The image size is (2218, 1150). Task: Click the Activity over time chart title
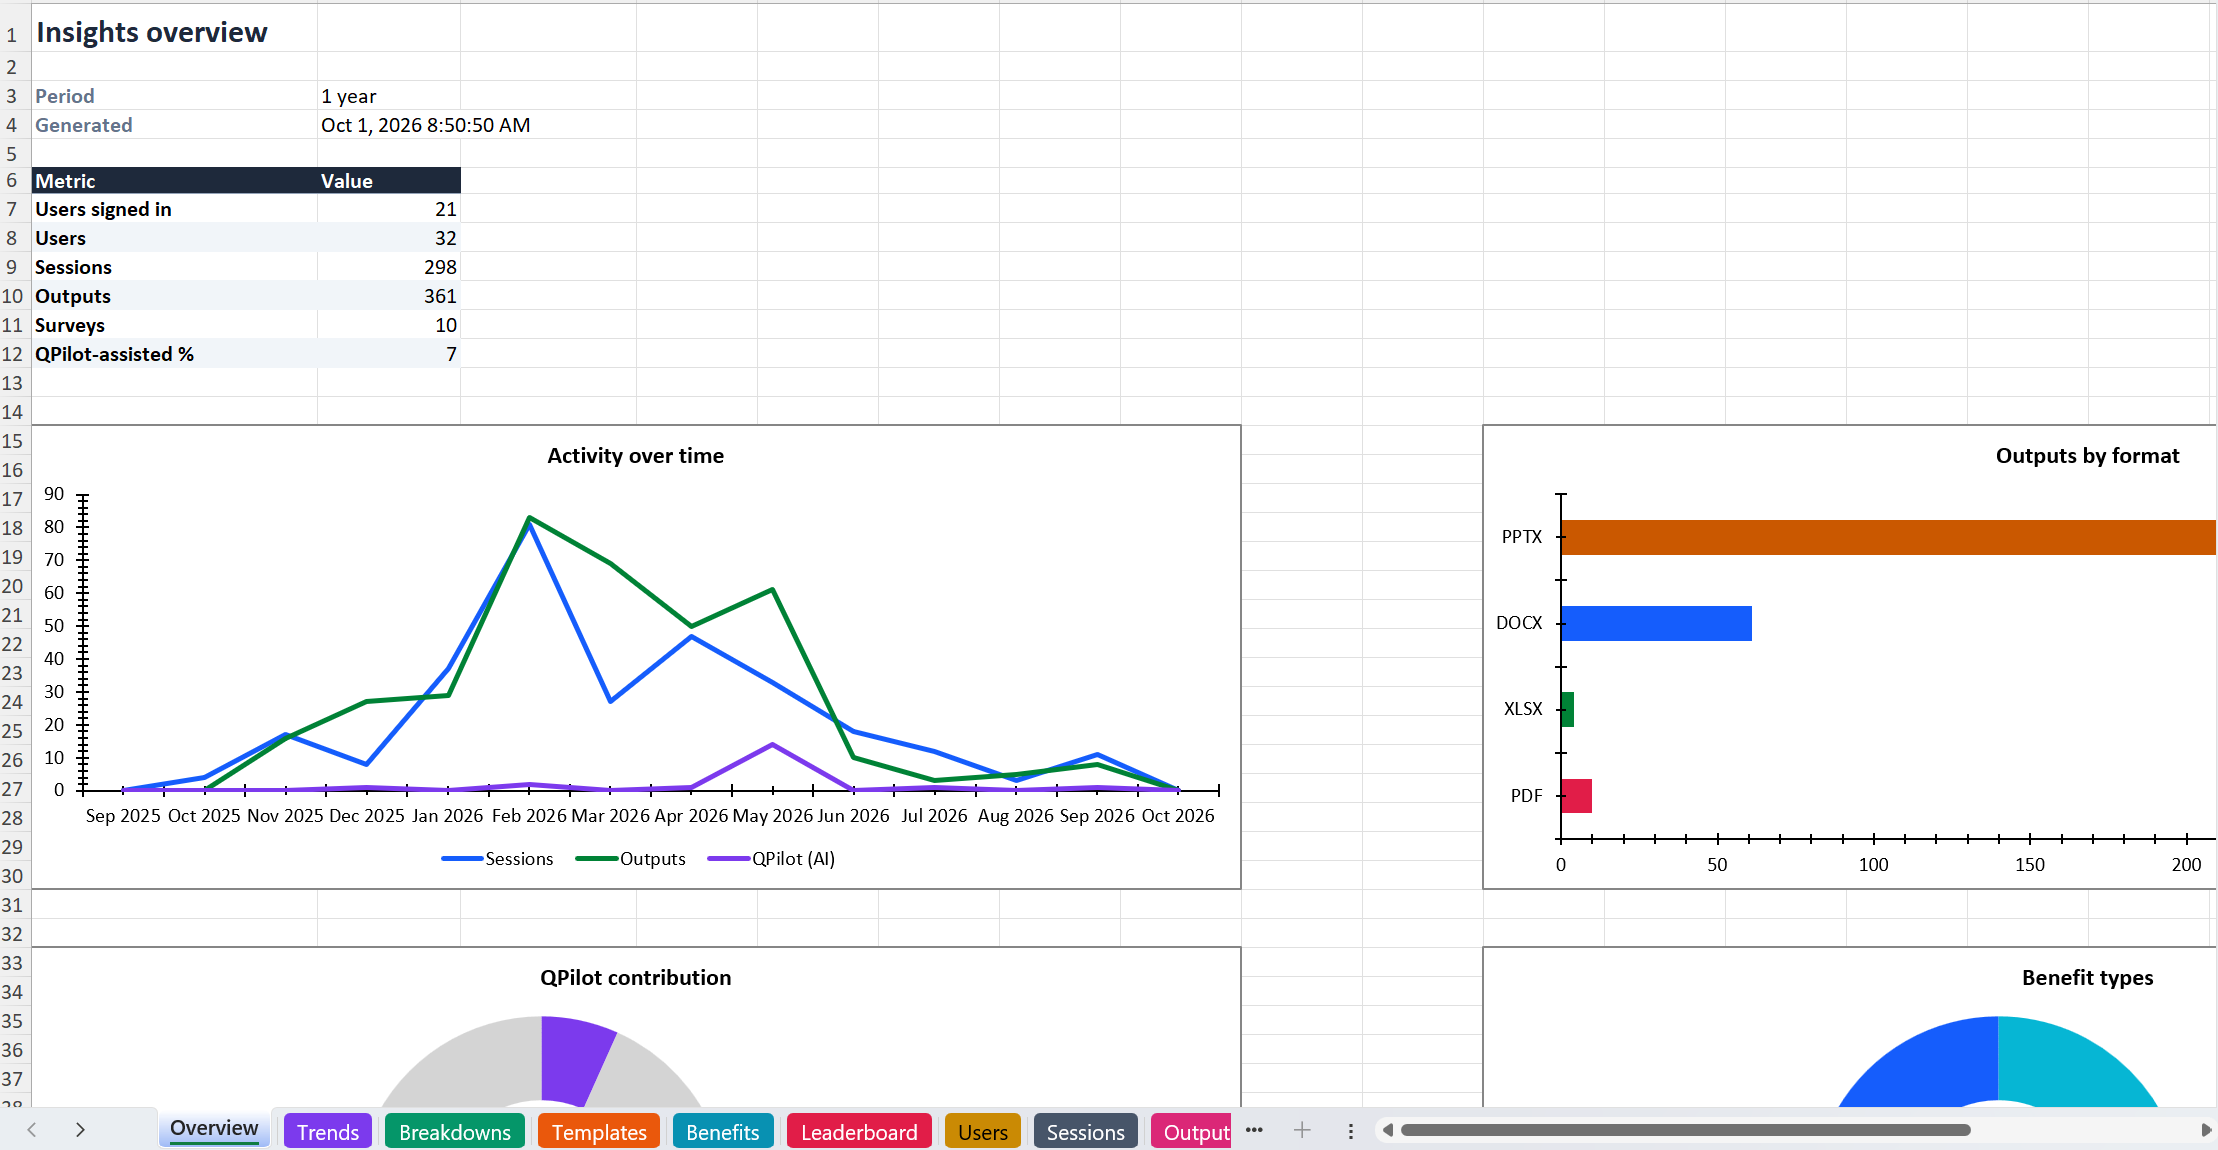pyautogui.click(x=636, y=456)
